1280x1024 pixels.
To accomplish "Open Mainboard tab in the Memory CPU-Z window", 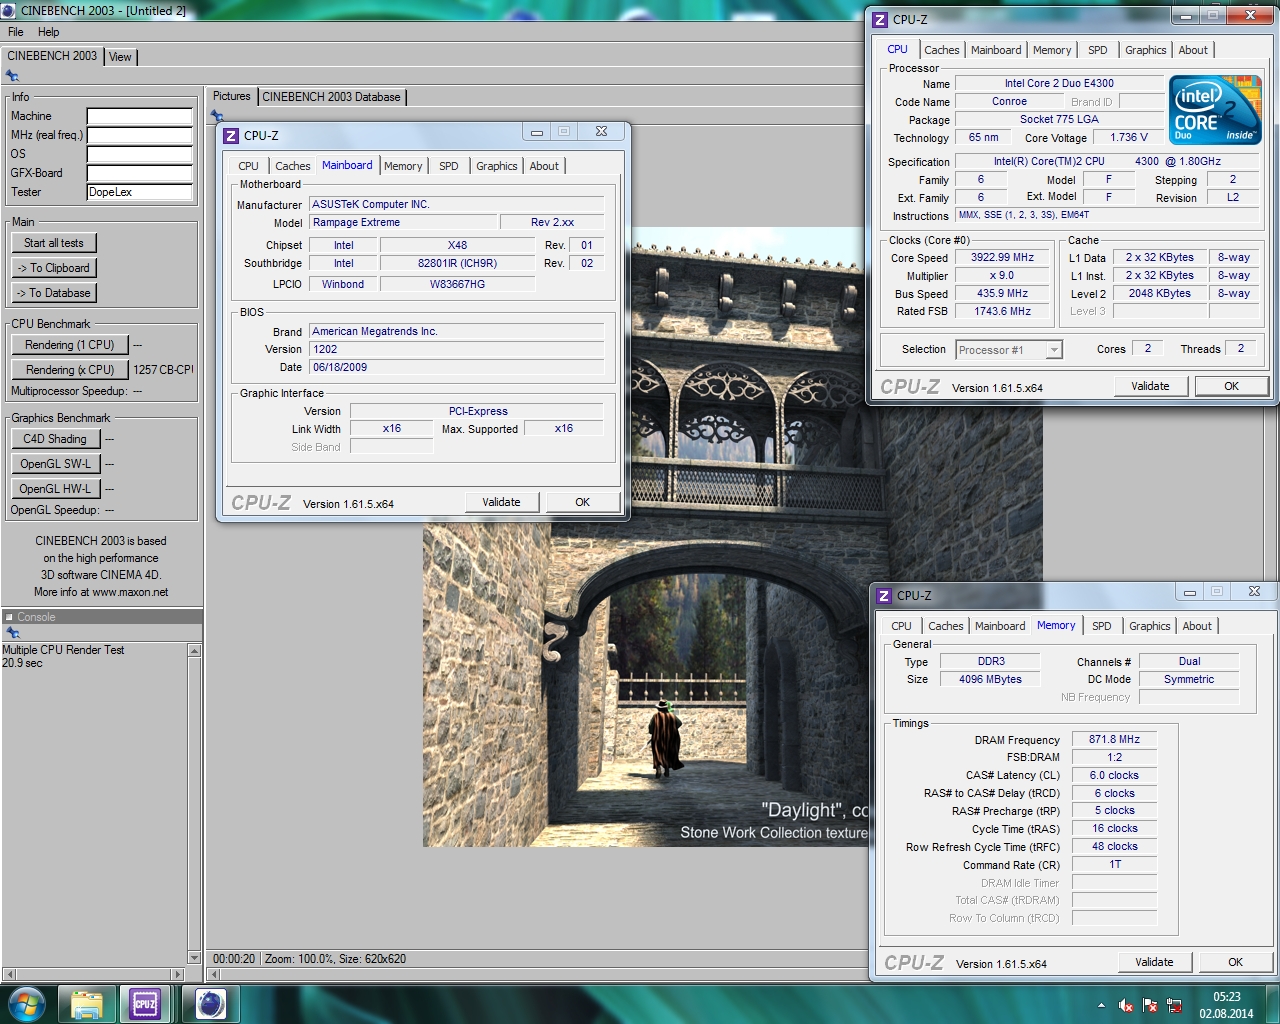I will tap(1000, 626).
